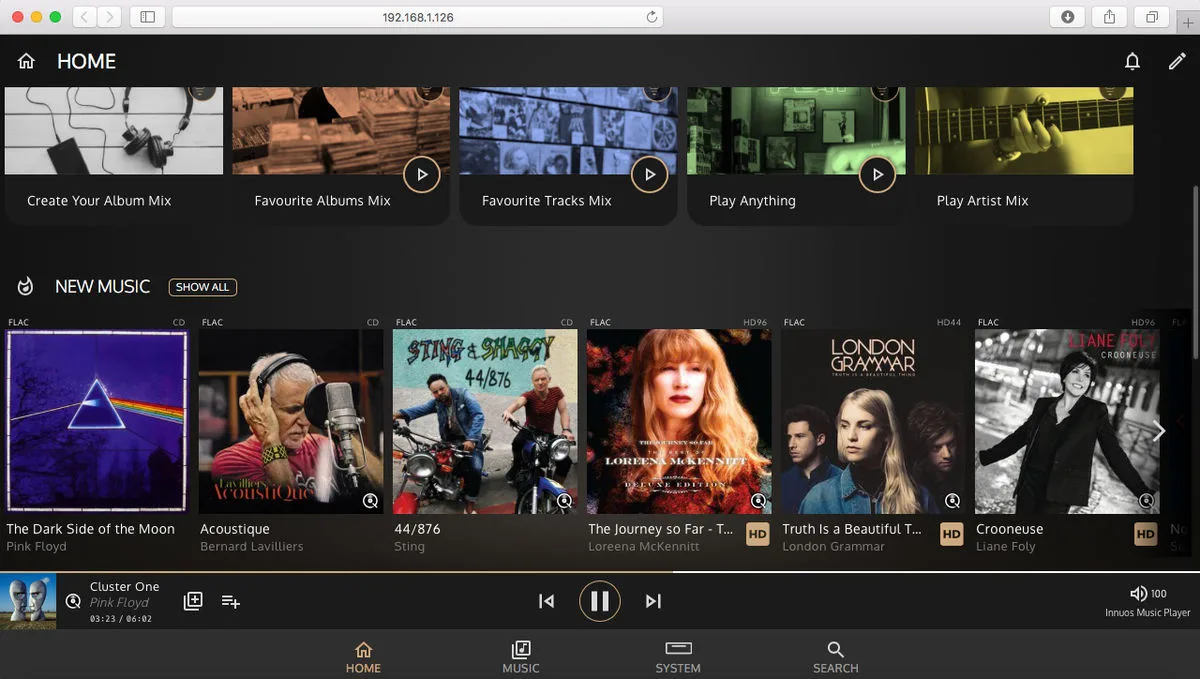Open The Dark Side of the Moon cover
Image resolution: width=1200 pixels, height=679 pixels.
tap(96, 421)
